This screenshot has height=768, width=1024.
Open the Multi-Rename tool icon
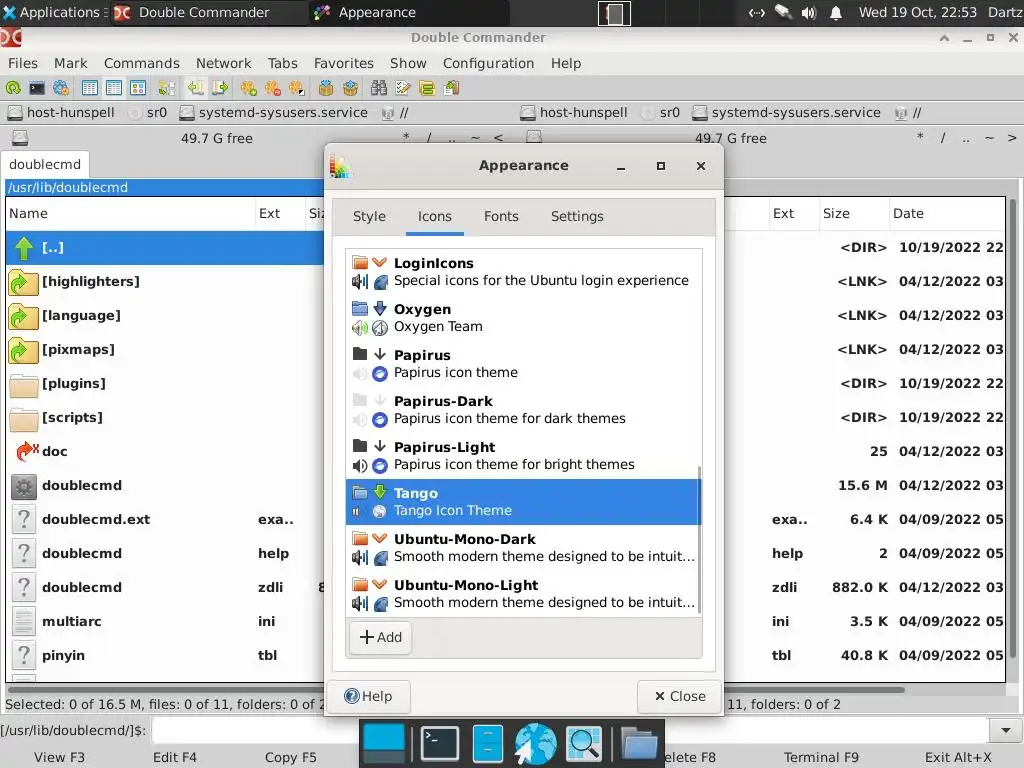(x=403, y=88)
